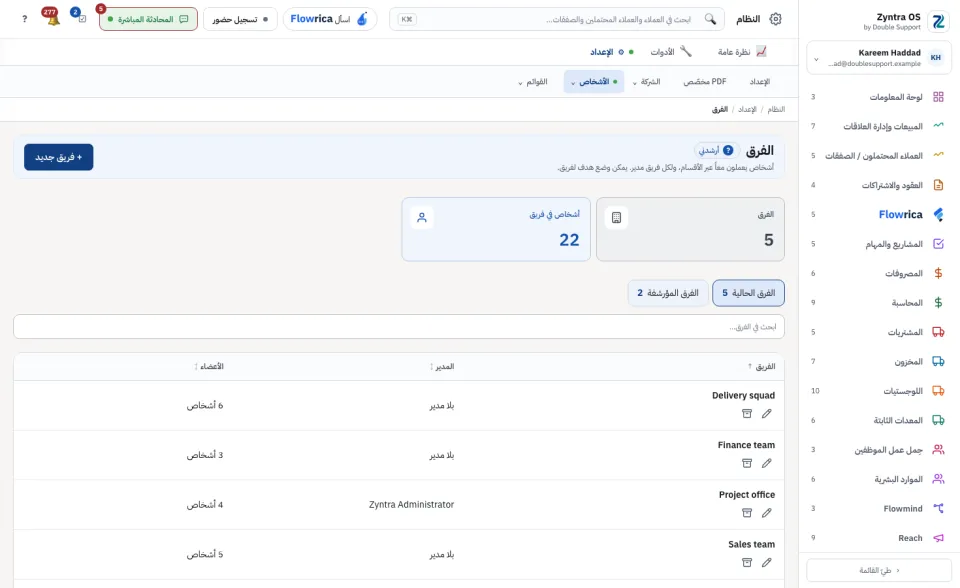Click the Ask Flowrica button
This screenshot has height=588, width=960.
point(329,19)
